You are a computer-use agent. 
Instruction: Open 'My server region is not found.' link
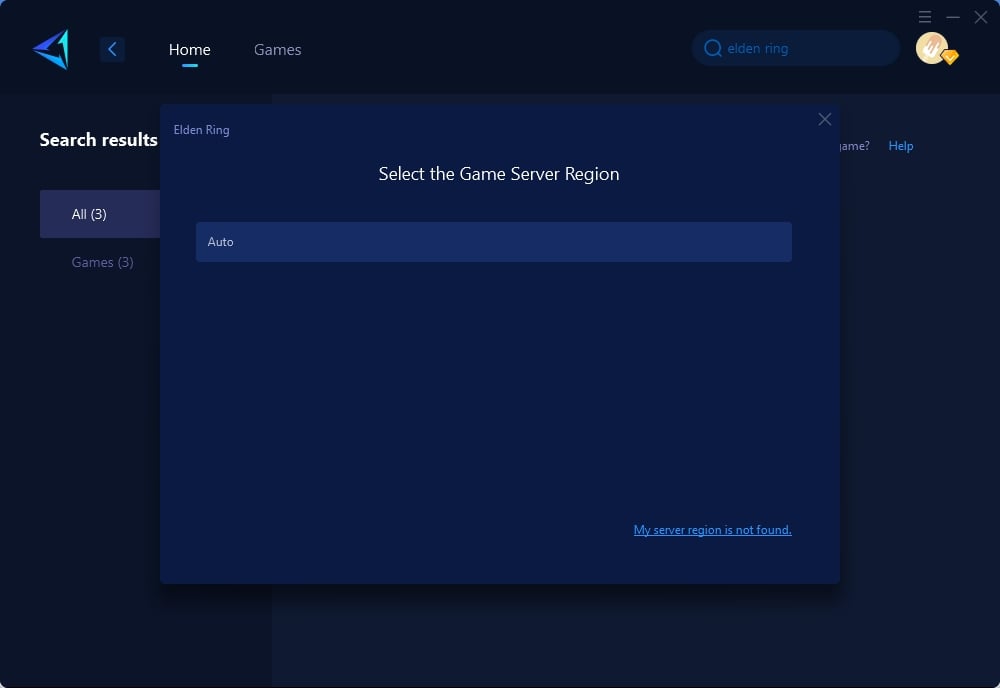coord(712,530)
